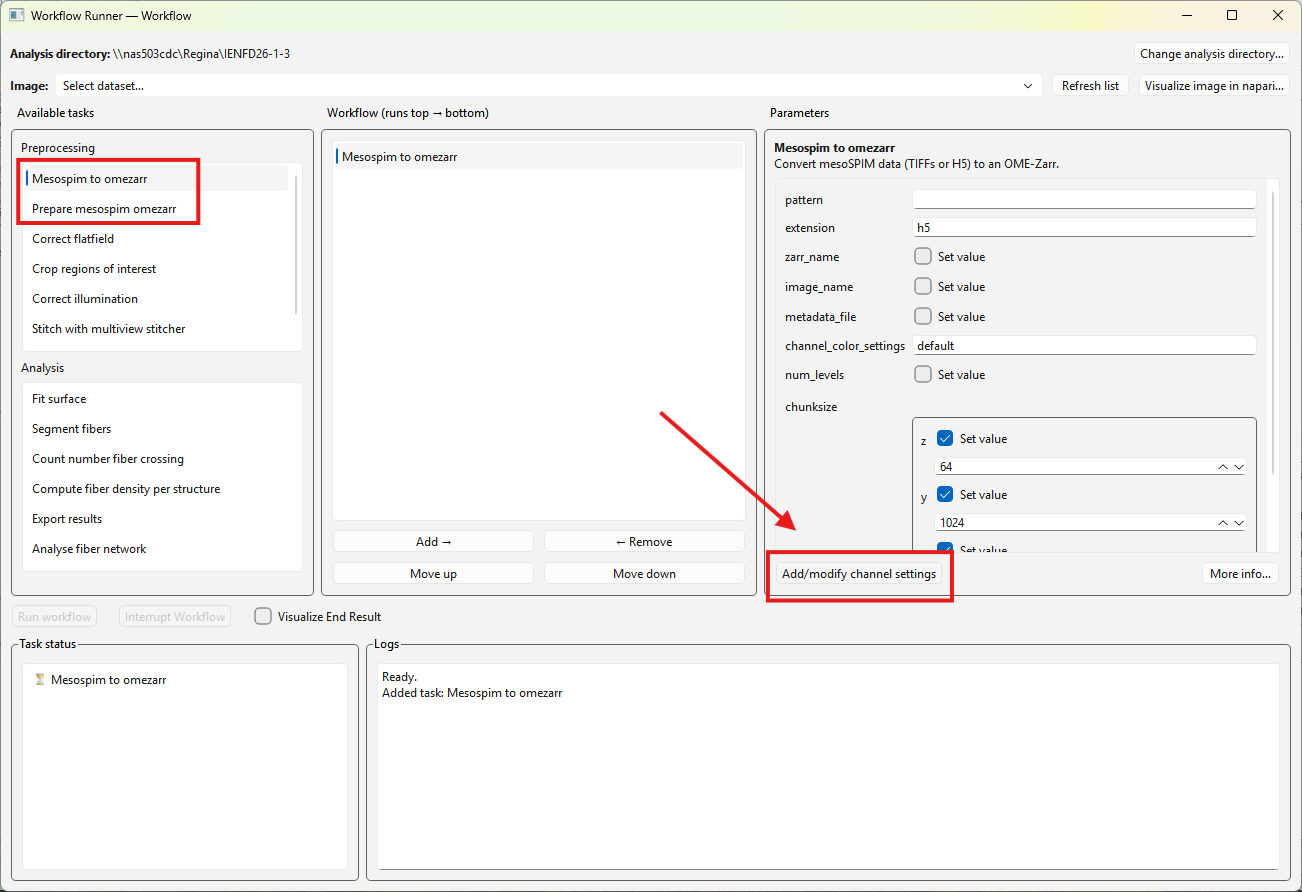This screenshot has width=1302, height=892.
Task: Click "Refresh list" next to Image selector
Action: click(1090, 85)
